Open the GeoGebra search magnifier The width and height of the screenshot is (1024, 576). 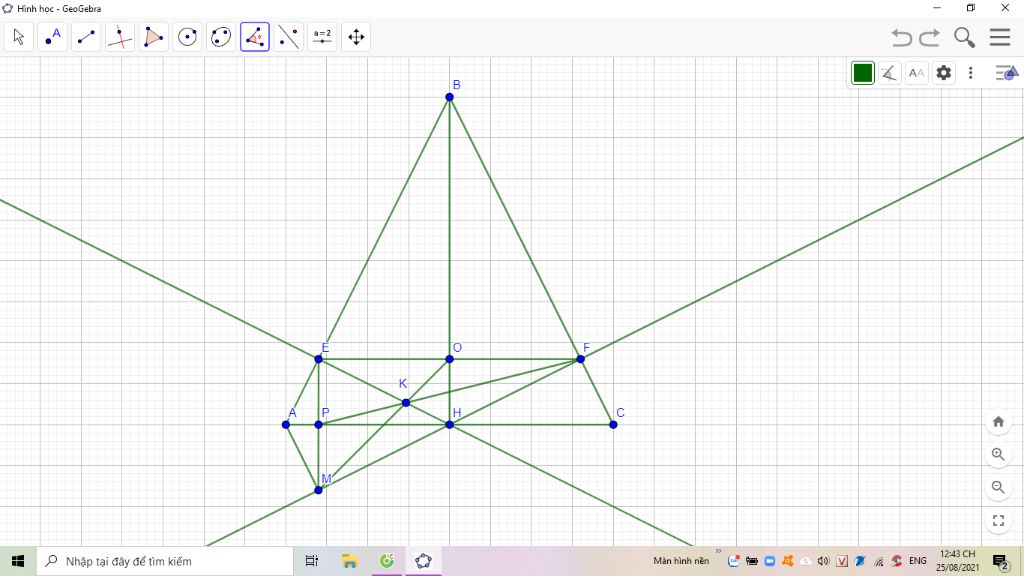pyautogui.click(x=964, y=37)
